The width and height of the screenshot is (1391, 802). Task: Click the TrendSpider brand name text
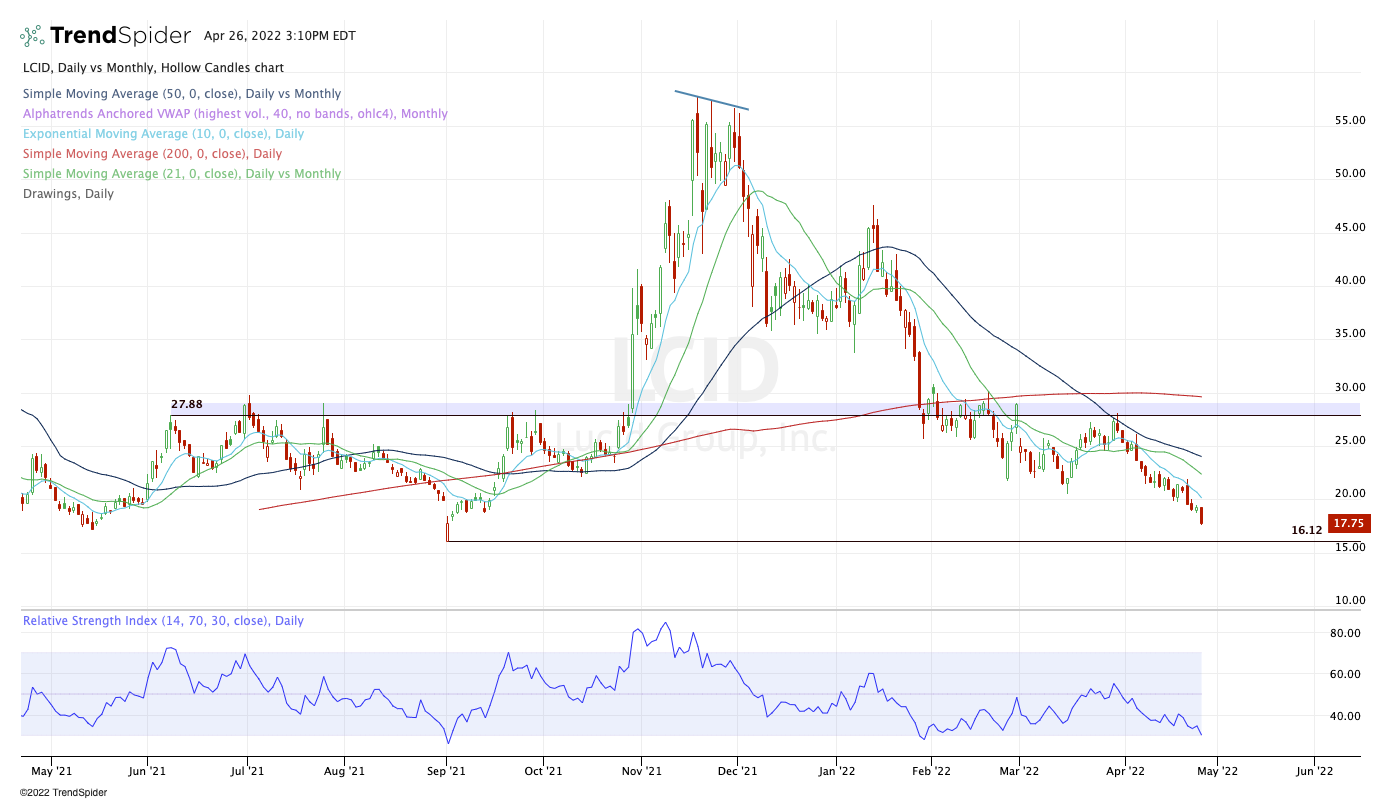120,36
